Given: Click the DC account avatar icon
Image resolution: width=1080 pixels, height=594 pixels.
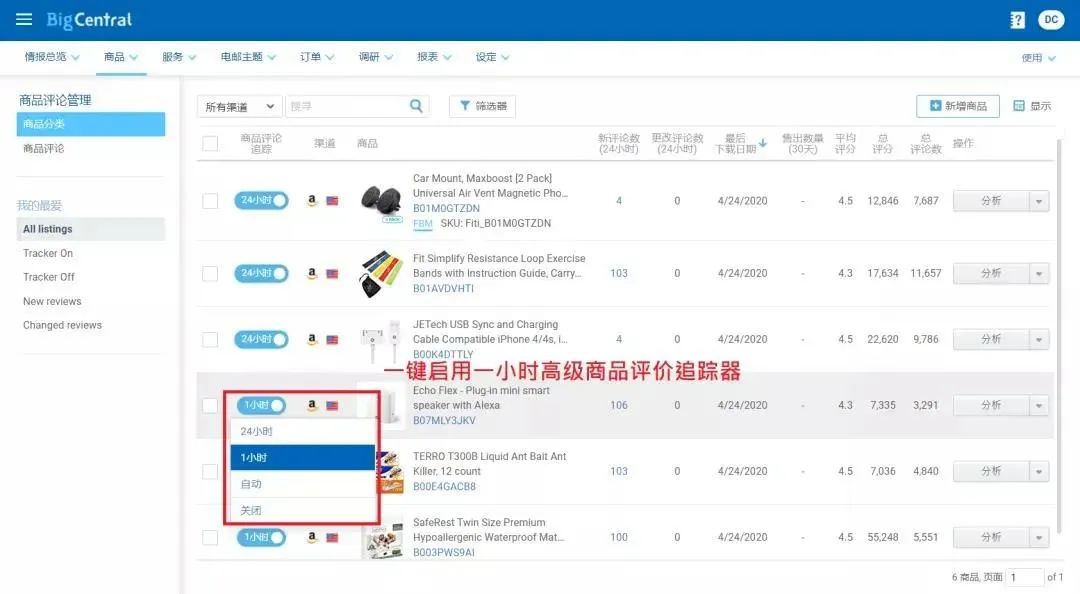Looking at the screenshot, I should coord(1050,19).
